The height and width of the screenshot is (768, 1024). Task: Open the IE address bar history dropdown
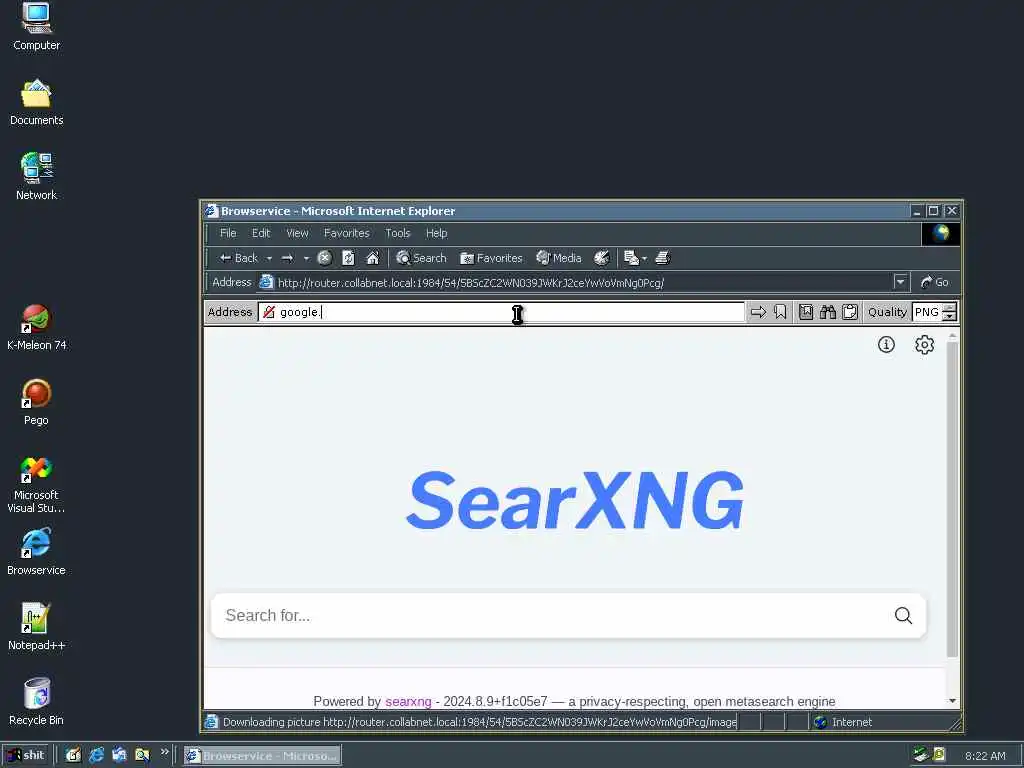click(x=901, y=282)
